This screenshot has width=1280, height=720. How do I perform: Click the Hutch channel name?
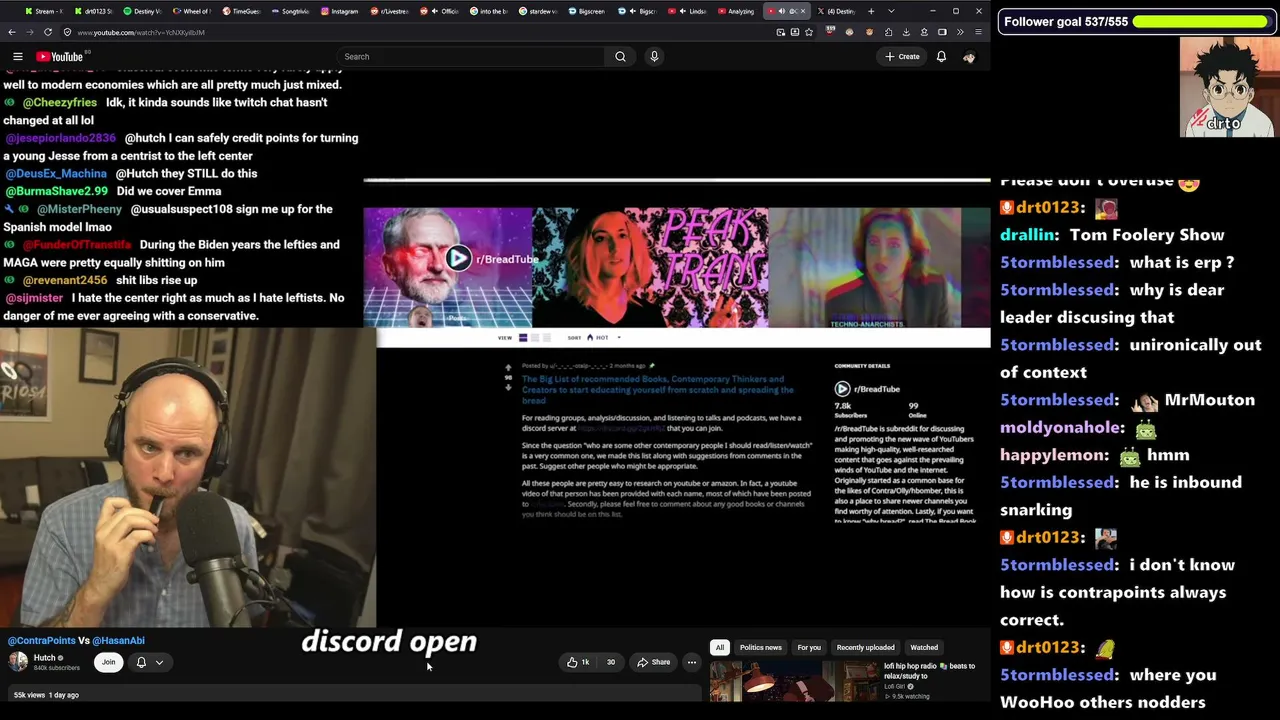(45, 658)
